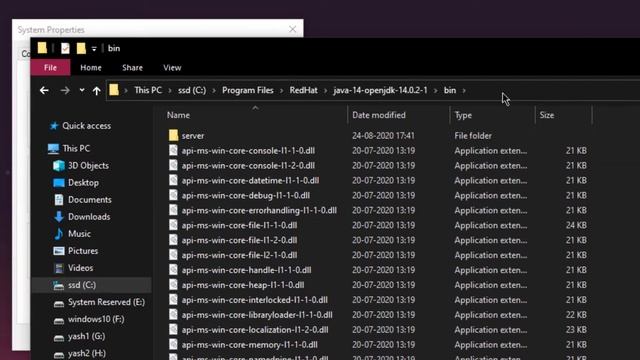The width and height of the screenshot is (640, 360).
Task: Click the folder icon at the title bar's left end
Action: click(x=42, y=48)
